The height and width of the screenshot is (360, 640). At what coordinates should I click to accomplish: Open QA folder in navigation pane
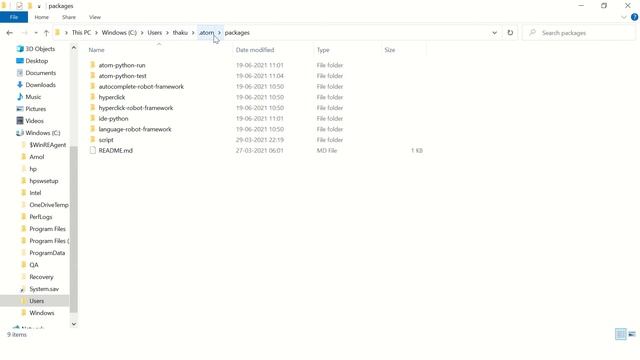pyautogui.click(x=34, y=265)
